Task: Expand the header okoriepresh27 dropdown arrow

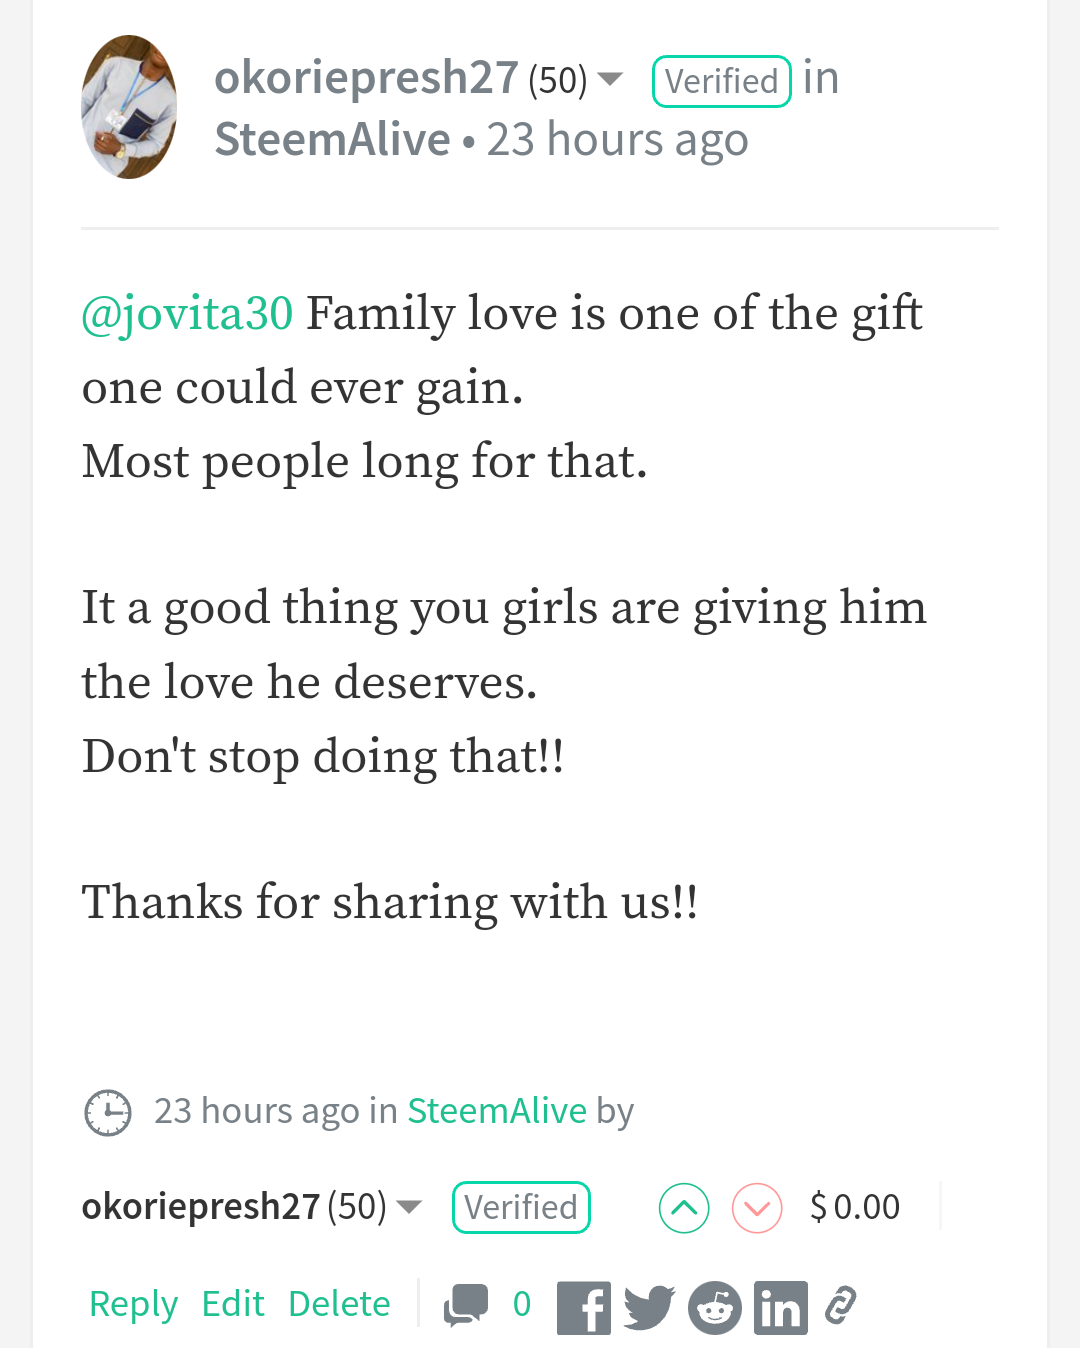Action: (610, 79)
